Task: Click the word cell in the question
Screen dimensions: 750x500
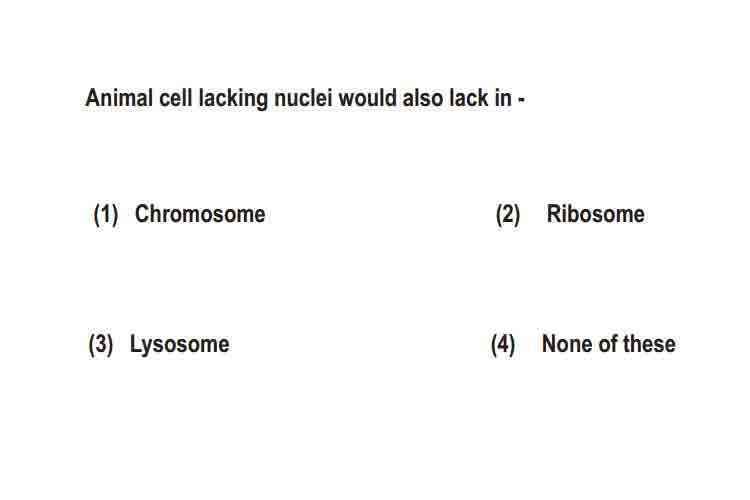Action: pyautogui.click(x=176, y=98)
